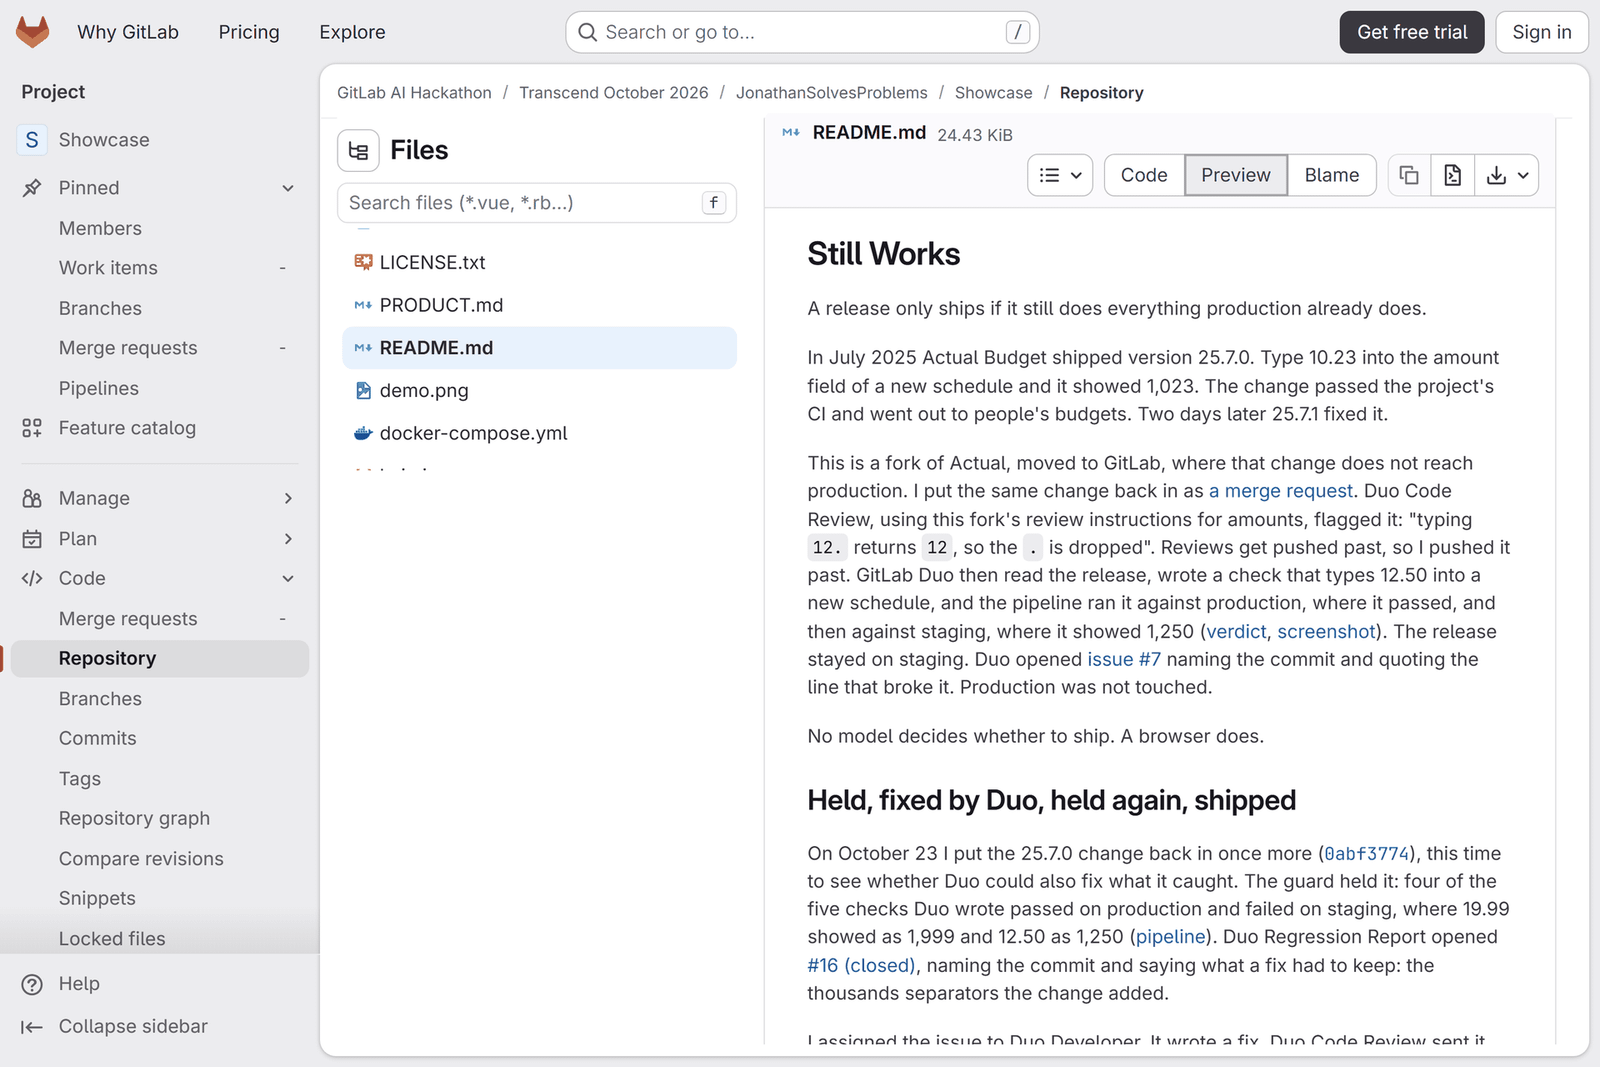Viewport: 1600px width, 1067px height.
Task: Click the Feature catalog icon
Action: 32,428
